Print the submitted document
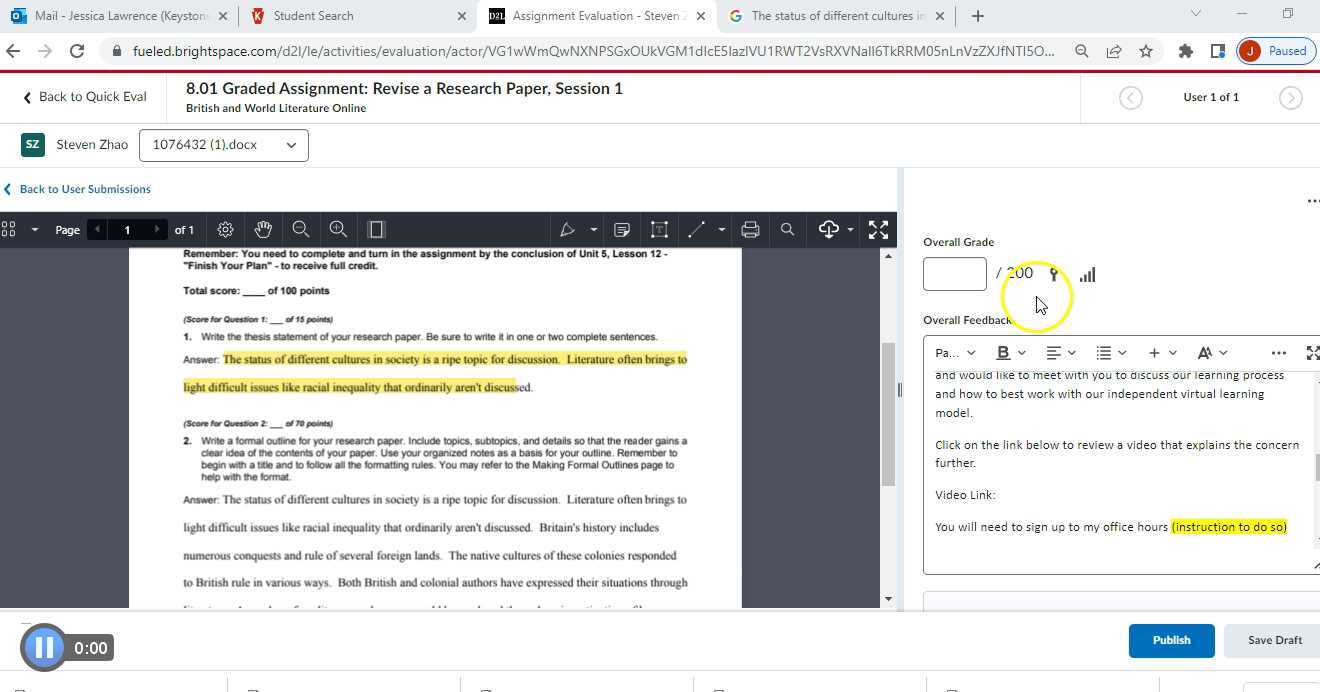Image resolution: width=1320 pixels, height=692 pixels. click(x=750, y=230)
